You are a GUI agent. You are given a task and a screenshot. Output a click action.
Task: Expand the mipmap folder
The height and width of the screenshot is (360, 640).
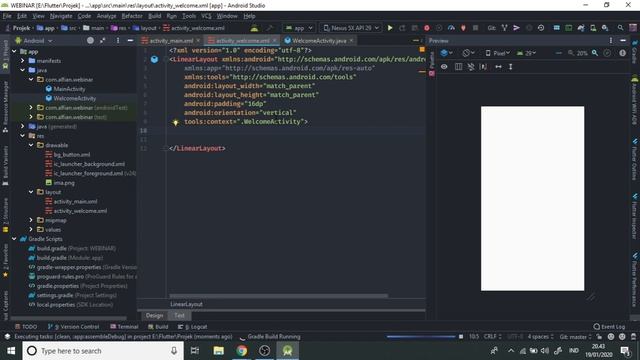(x=31, y=220)
